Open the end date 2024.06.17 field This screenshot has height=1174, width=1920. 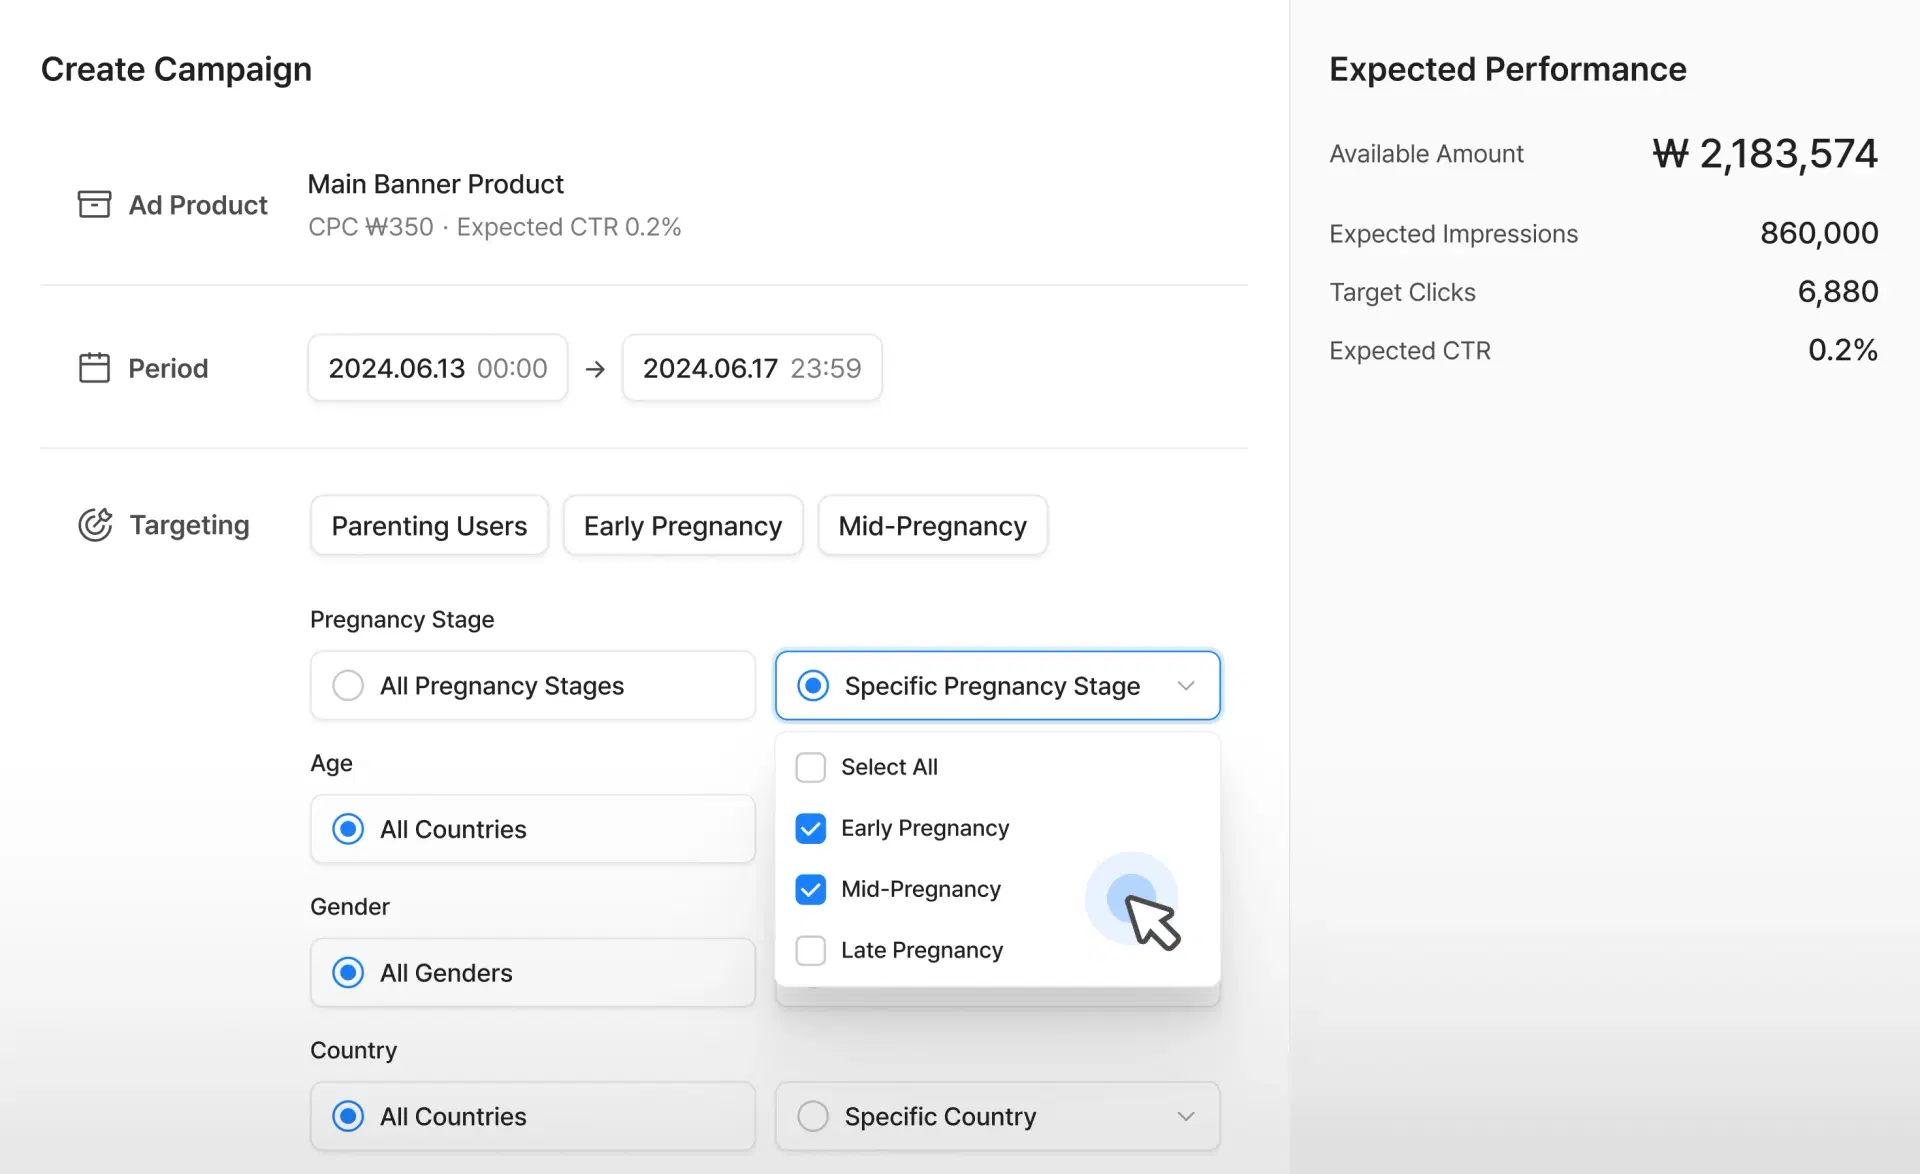click(752, 368)
